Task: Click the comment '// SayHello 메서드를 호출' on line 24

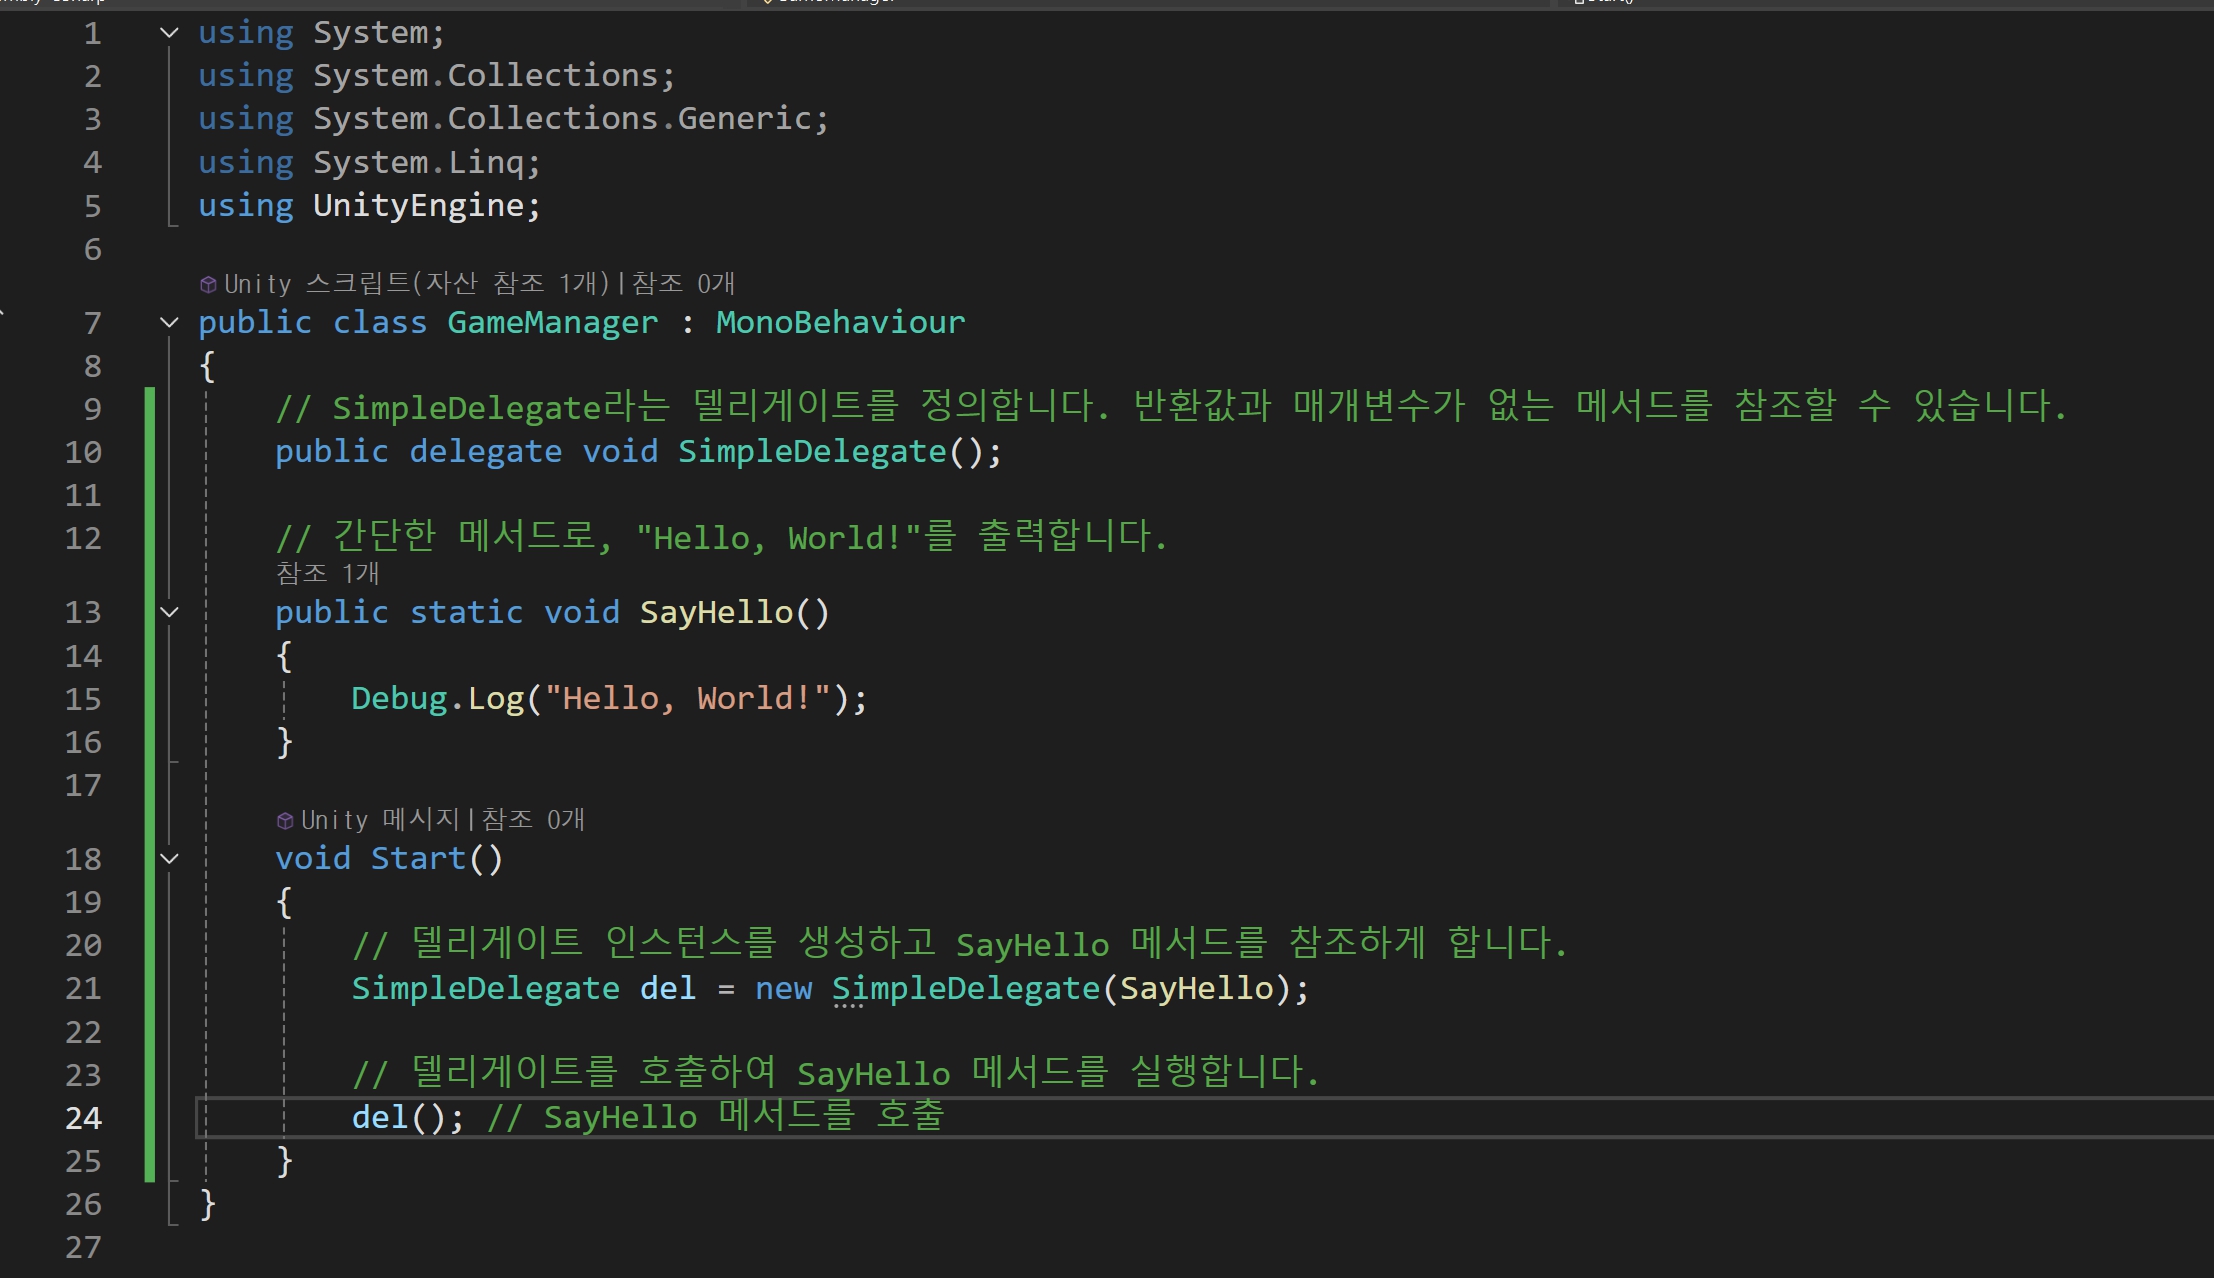Action: 715,1116
